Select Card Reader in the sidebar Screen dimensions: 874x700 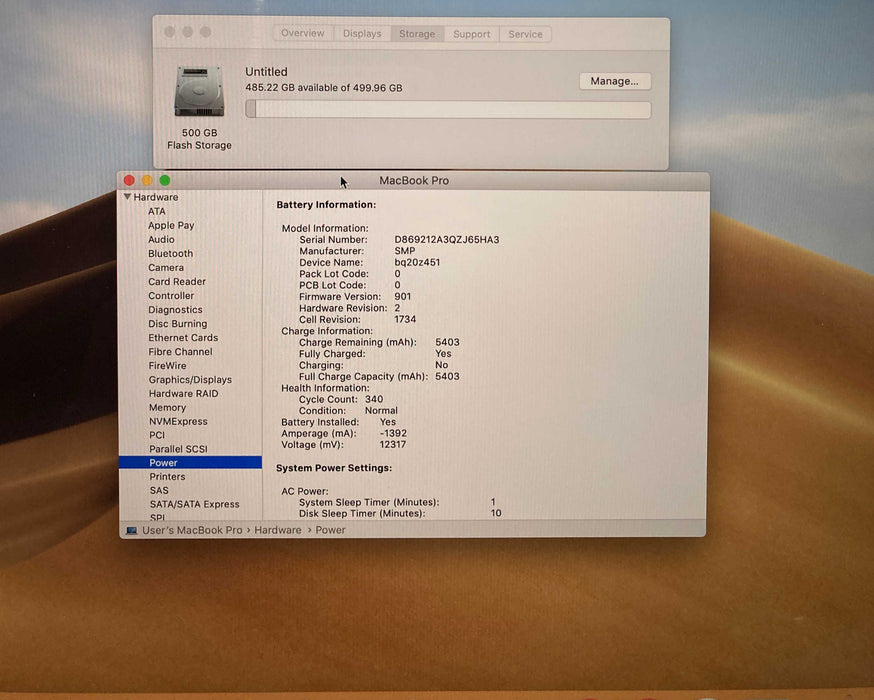click(177, 281)
